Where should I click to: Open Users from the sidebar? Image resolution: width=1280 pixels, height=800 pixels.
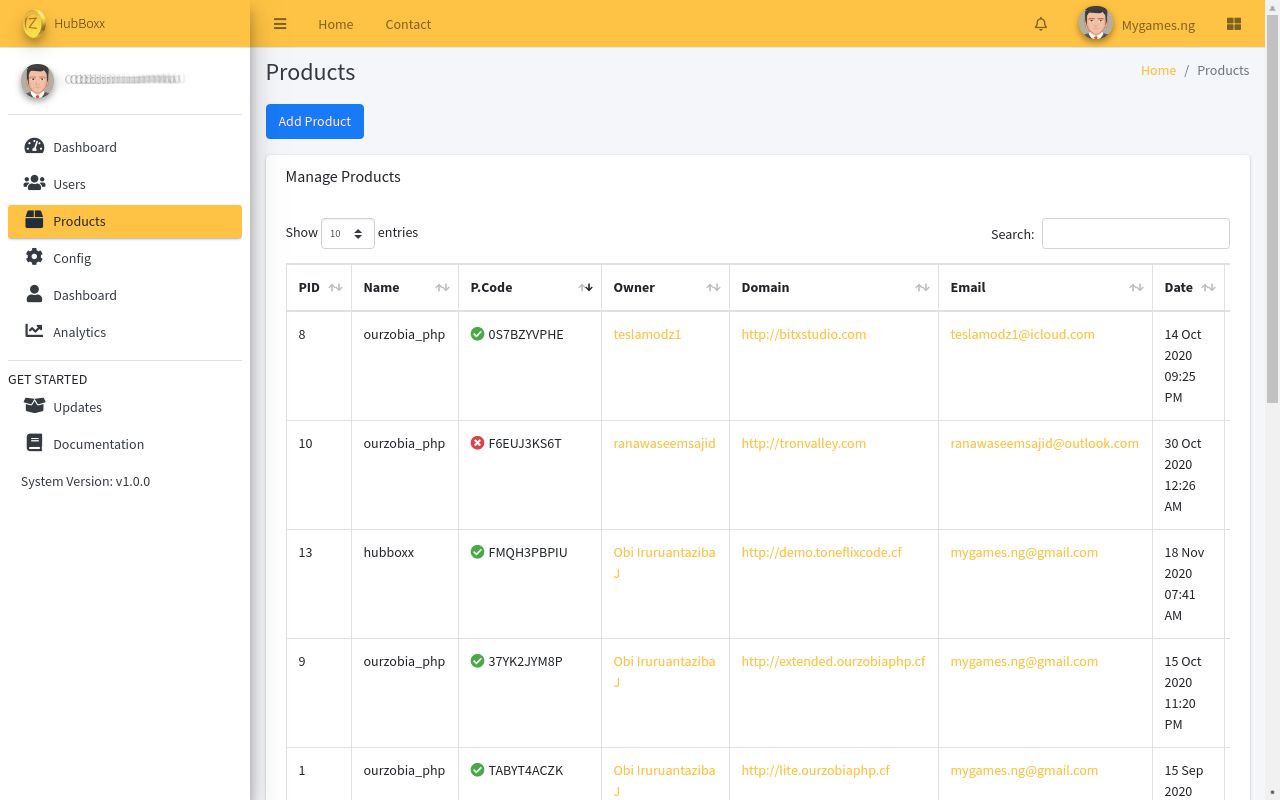69,184
